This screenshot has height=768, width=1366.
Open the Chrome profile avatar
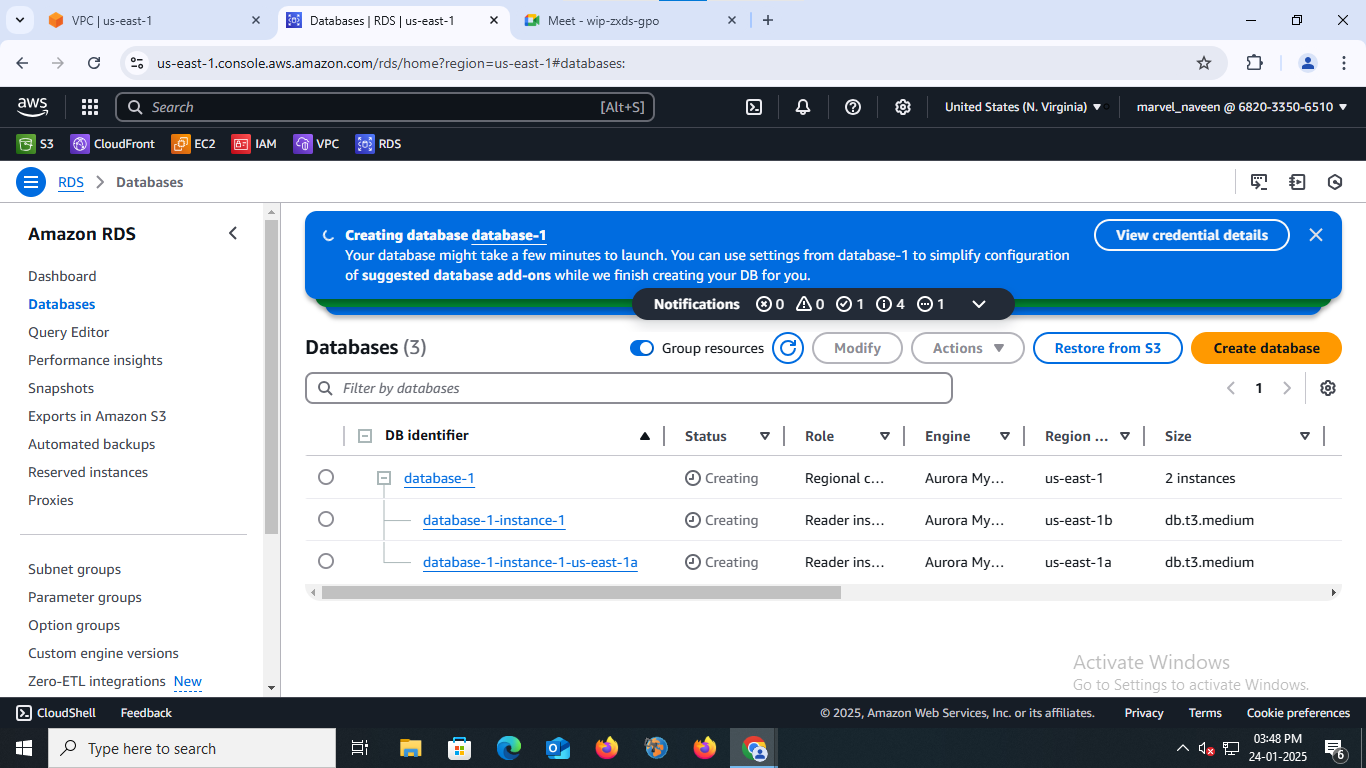[1308, 63]
